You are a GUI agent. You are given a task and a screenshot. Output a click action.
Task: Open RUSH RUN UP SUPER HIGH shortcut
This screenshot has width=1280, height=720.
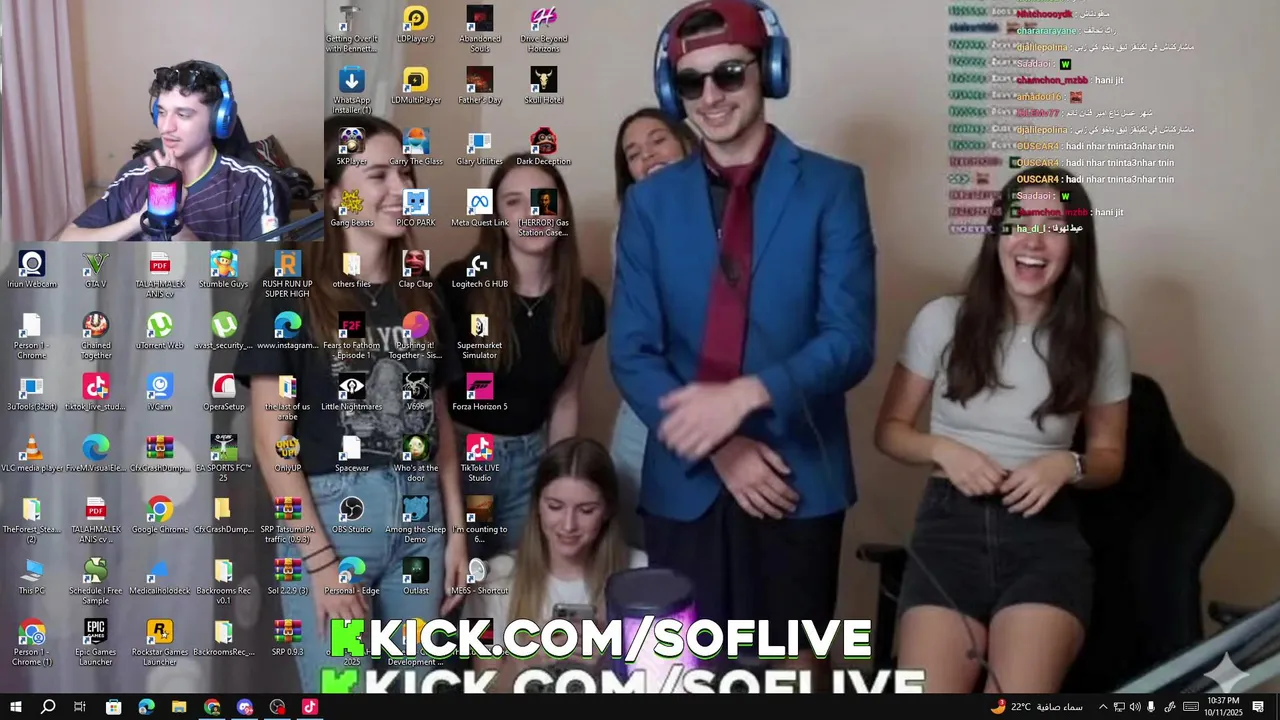[287, 275]
